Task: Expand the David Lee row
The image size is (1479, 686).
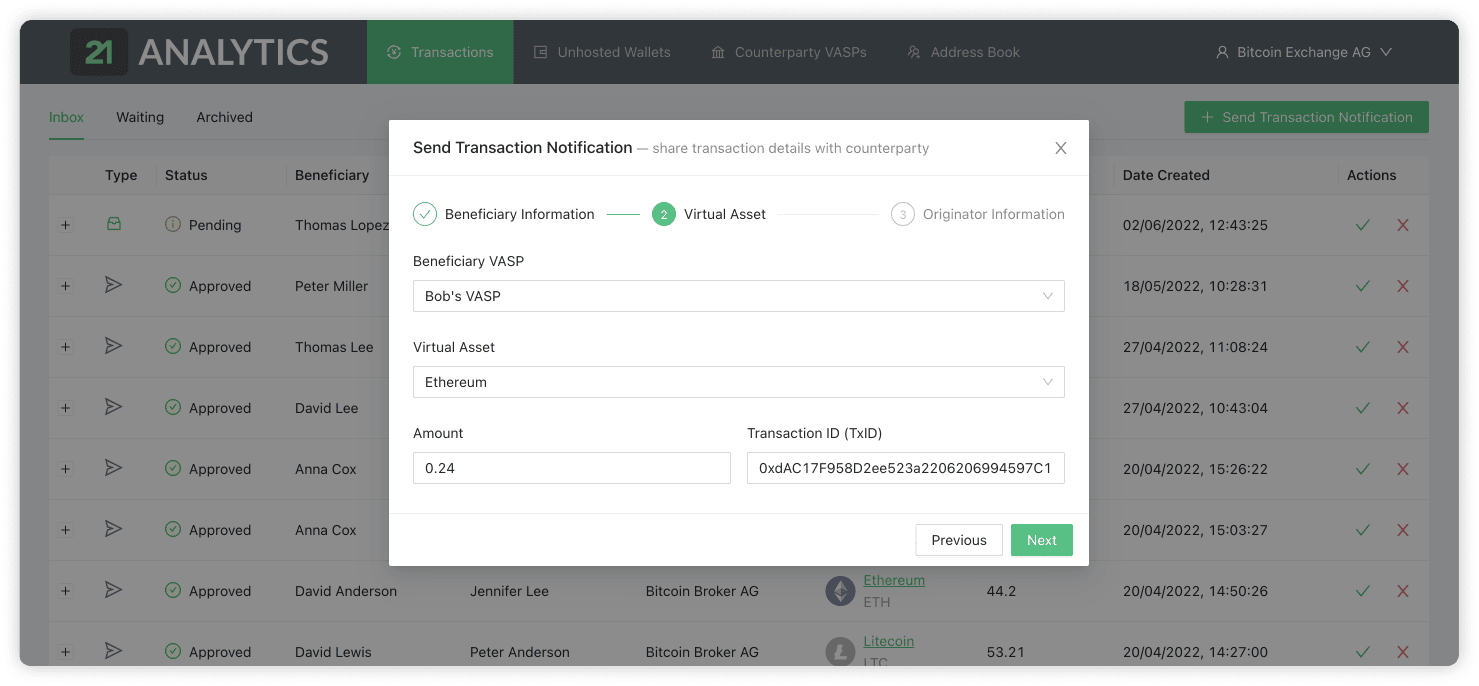Action: coord(65,408)
